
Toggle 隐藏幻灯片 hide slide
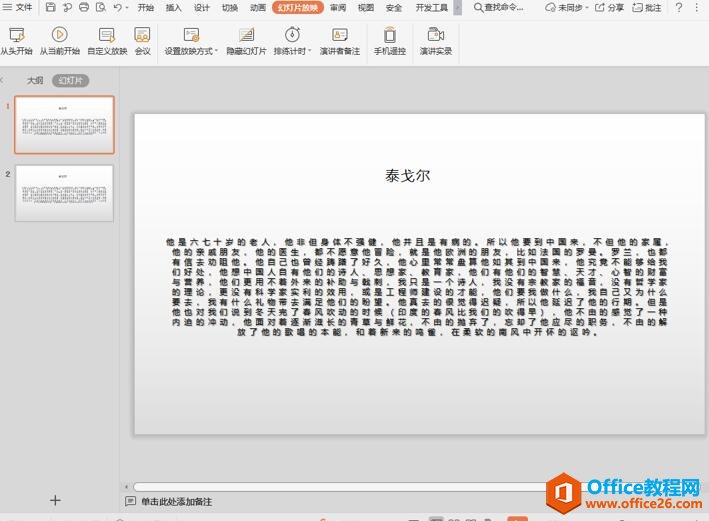click(246, 41)
